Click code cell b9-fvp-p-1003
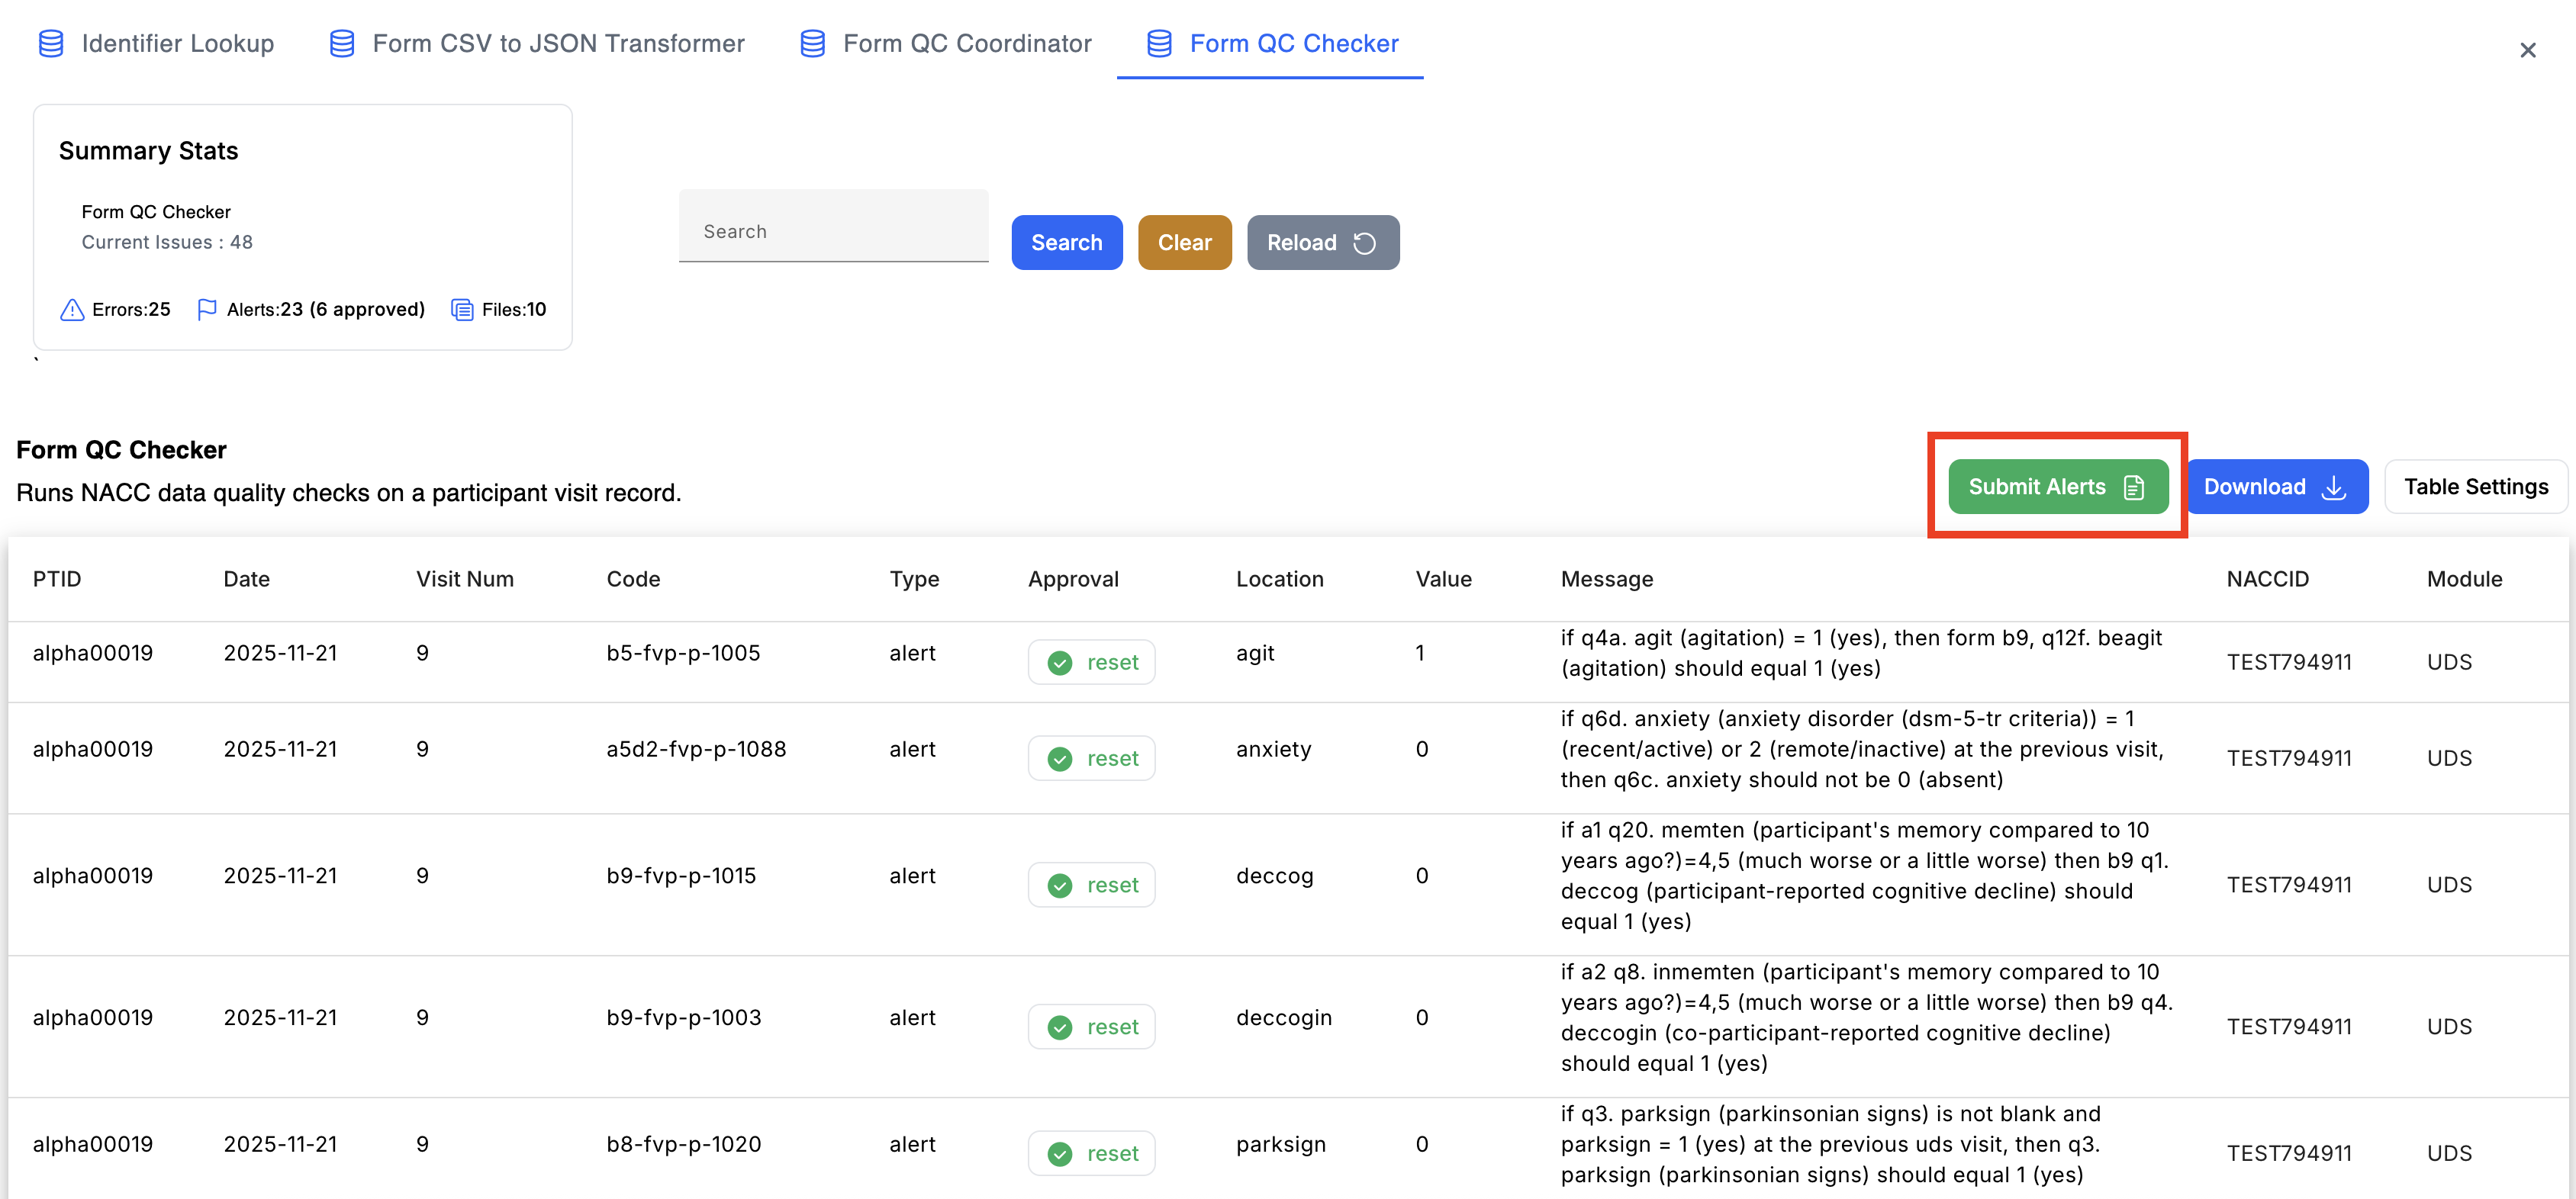Screen dimensions: 2576x1199 [x=684, y=1018]
